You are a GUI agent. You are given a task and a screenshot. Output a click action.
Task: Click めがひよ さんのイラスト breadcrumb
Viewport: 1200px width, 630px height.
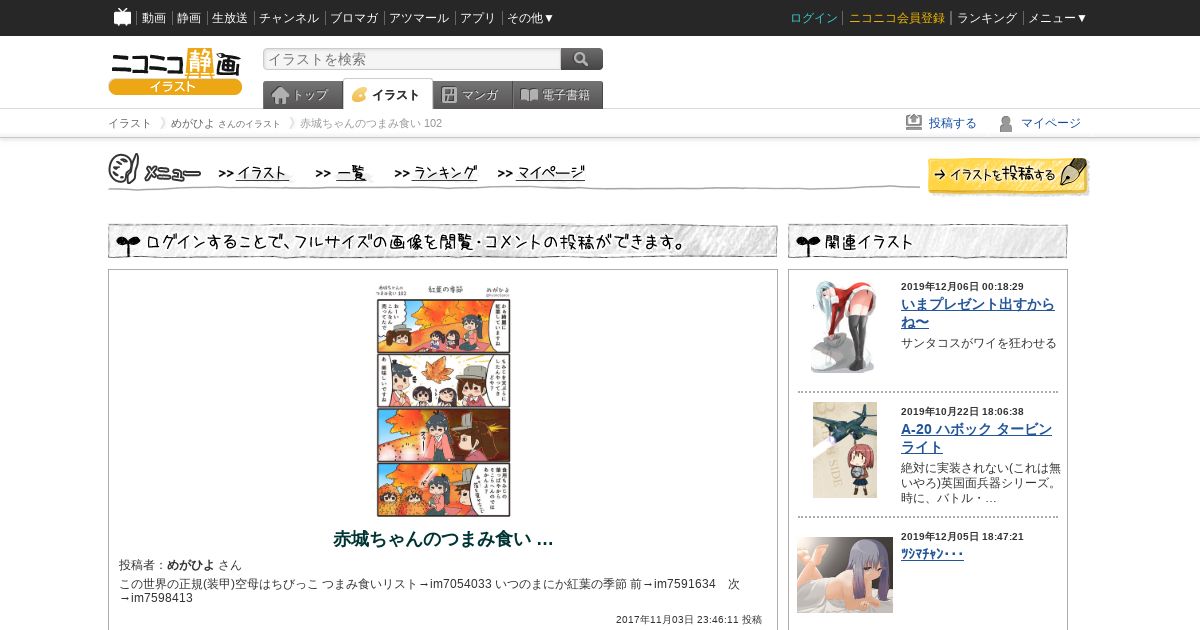pyautogui.click(x=226, y=123)
